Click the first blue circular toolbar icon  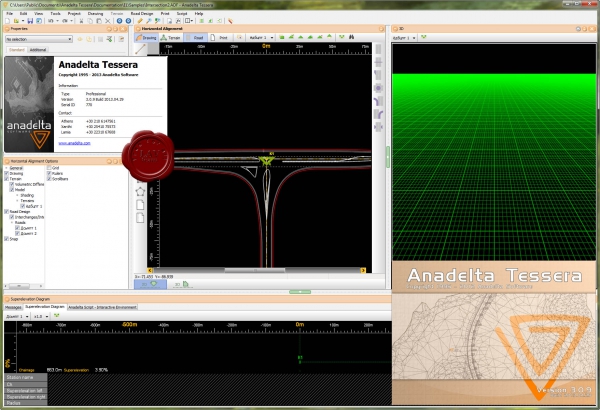pyautogui.click(x=119, y=21)
